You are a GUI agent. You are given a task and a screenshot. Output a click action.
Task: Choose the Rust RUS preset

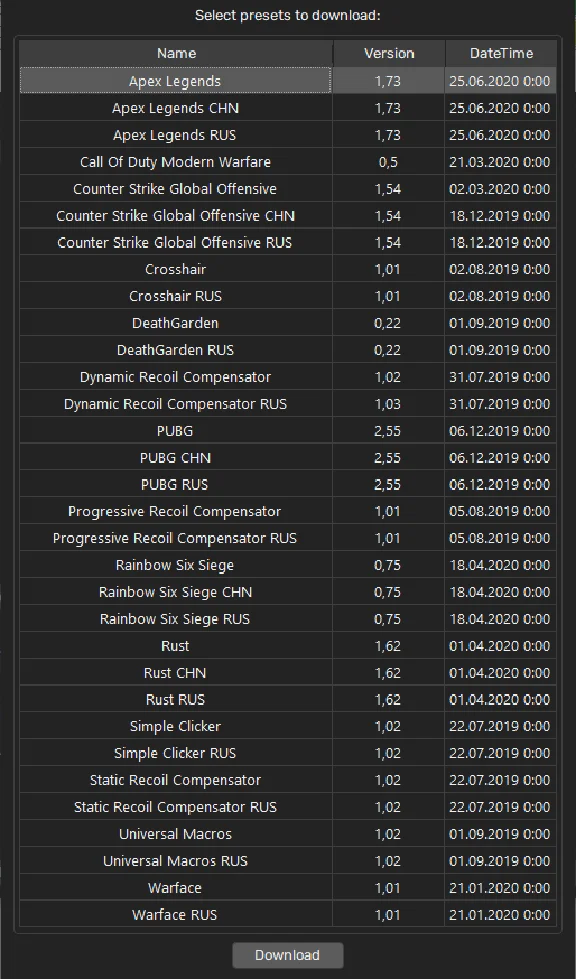point(288,699)
